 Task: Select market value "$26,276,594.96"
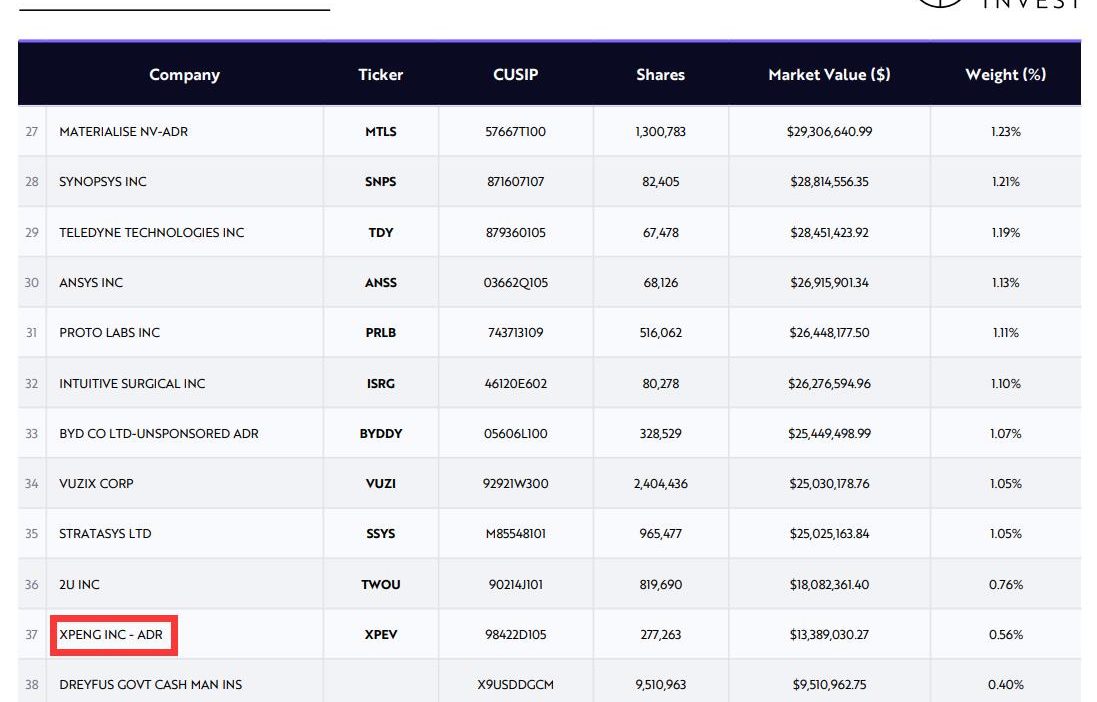(829, 384)
